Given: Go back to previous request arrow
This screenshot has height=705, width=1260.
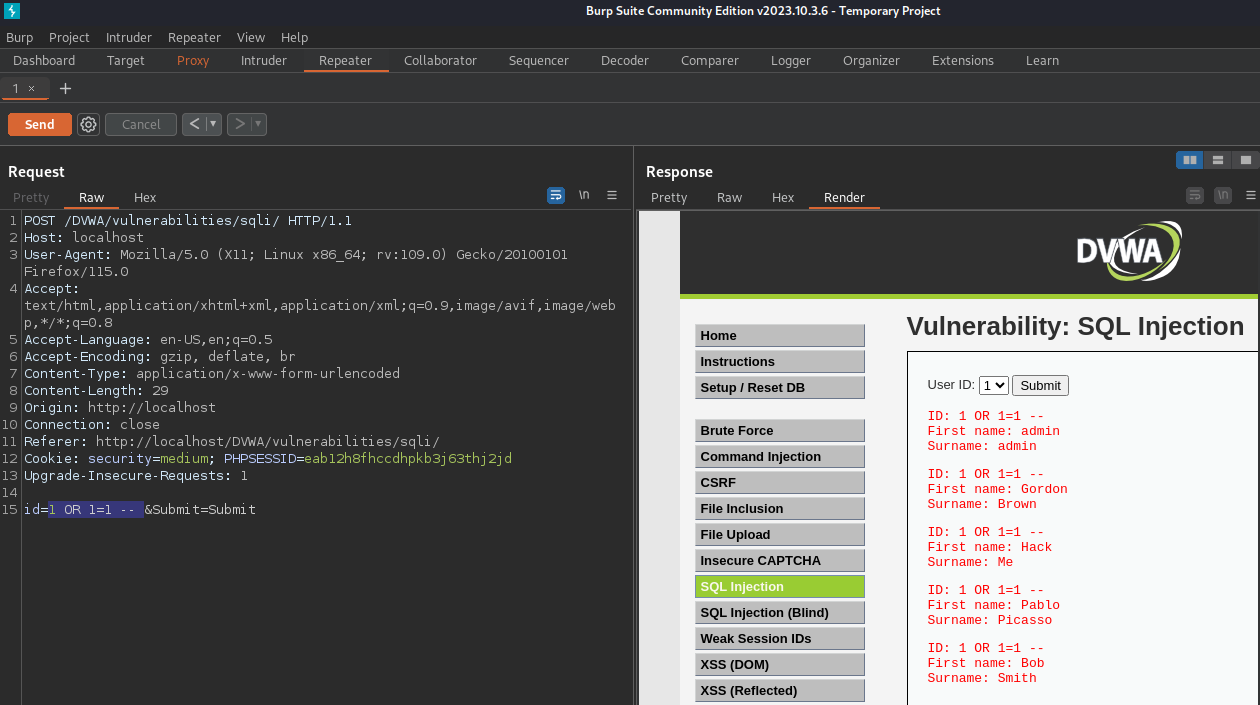Looking at the screenshot, I should click(194, 124).
